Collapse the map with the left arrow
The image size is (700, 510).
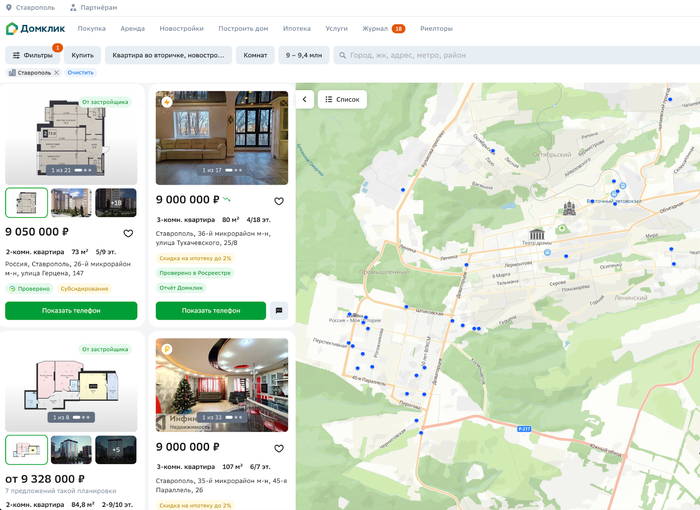click(x=305, y=99)
